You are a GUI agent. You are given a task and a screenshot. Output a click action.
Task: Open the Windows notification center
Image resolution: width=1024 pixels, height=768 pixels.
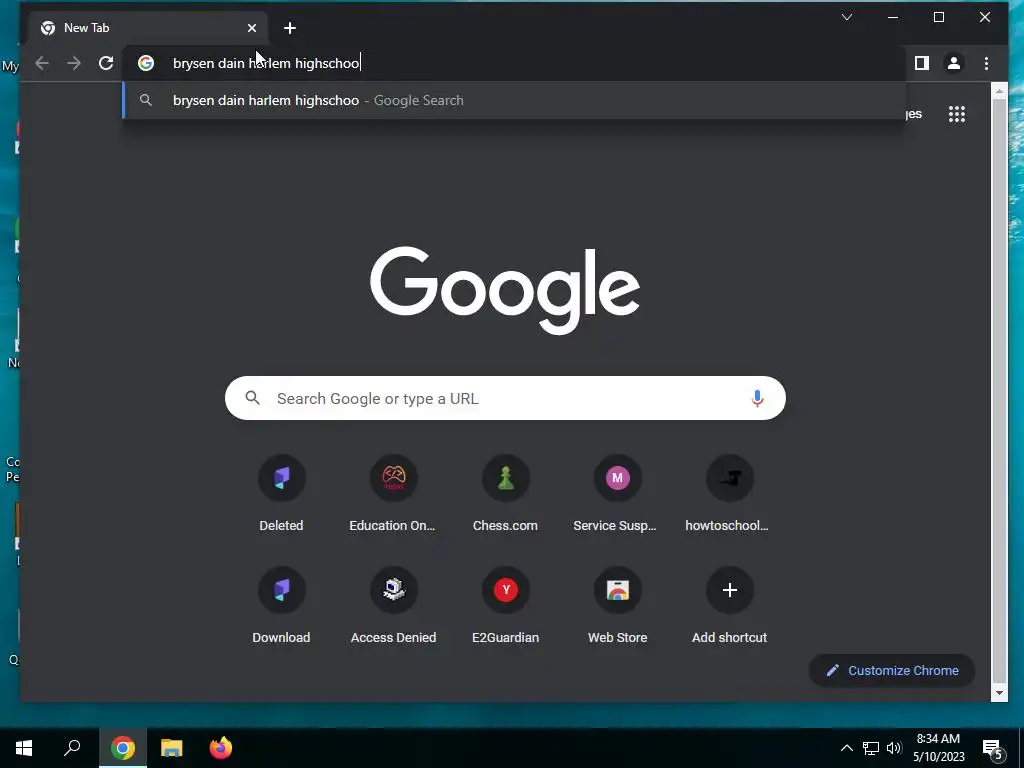coord(992,748)
